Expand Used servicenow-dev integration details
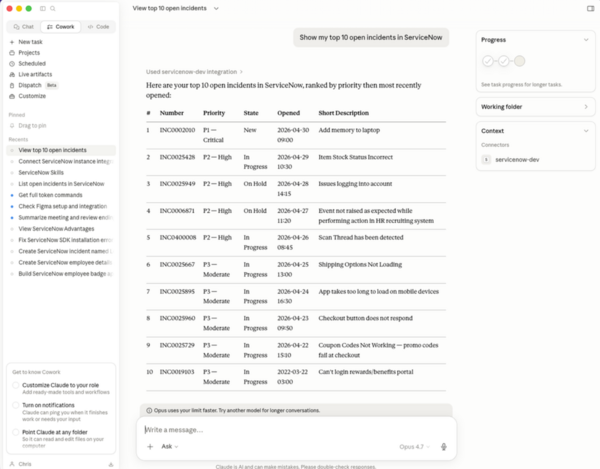600x469 pixels. click(x=194, y=72)
